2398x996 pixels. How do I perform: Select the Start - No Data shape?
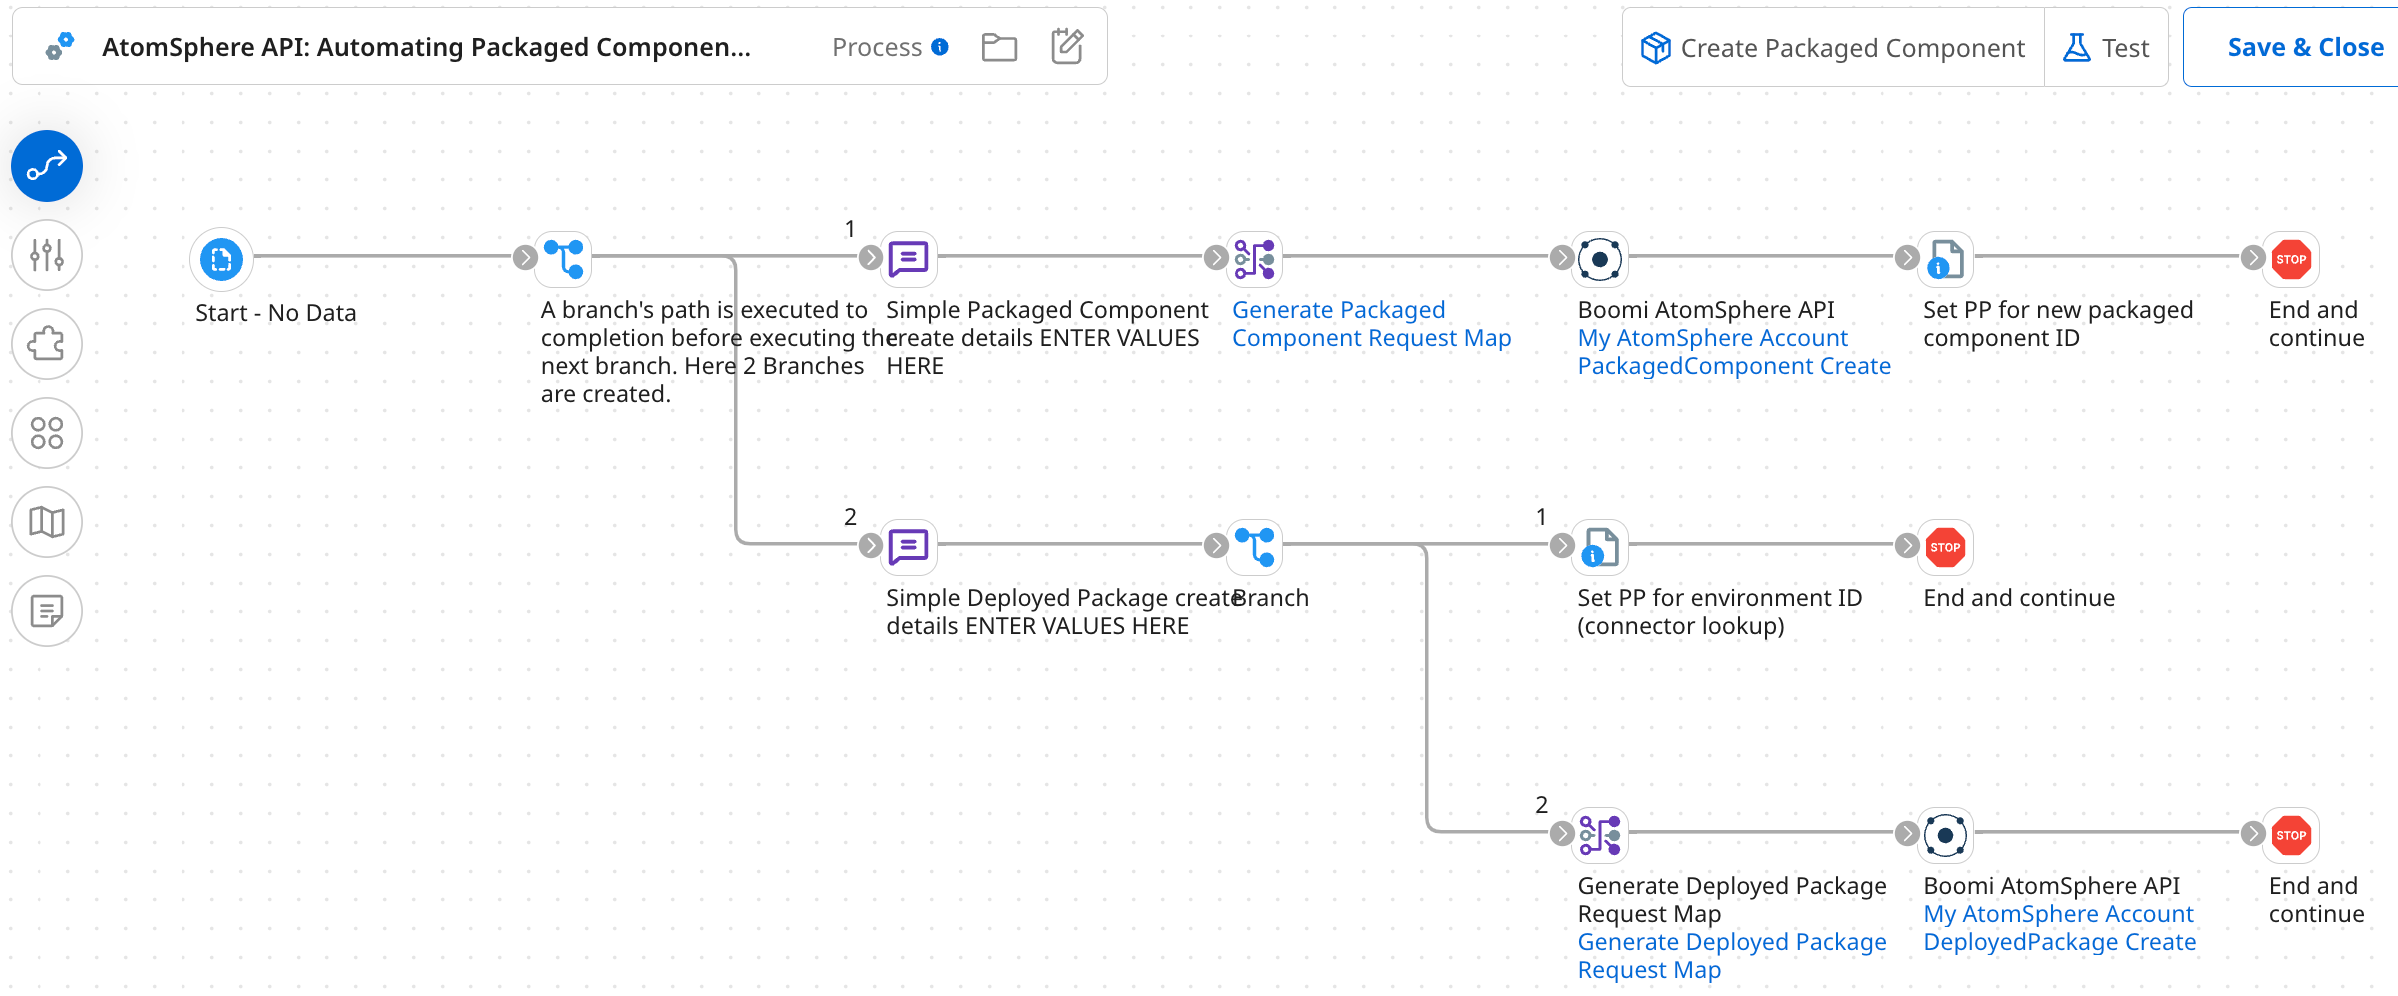point(220,259)
